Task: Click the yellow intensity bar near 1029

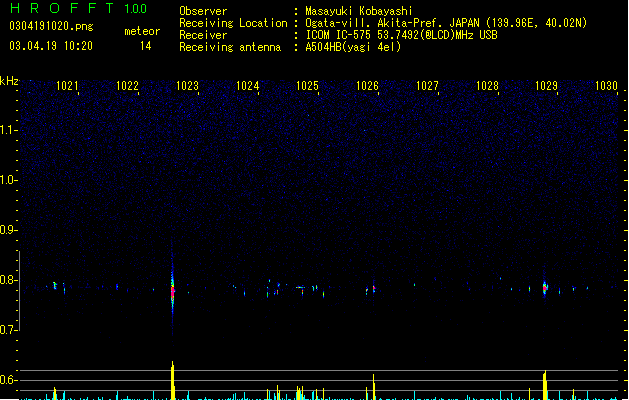Action: click(x=545, y=385)
